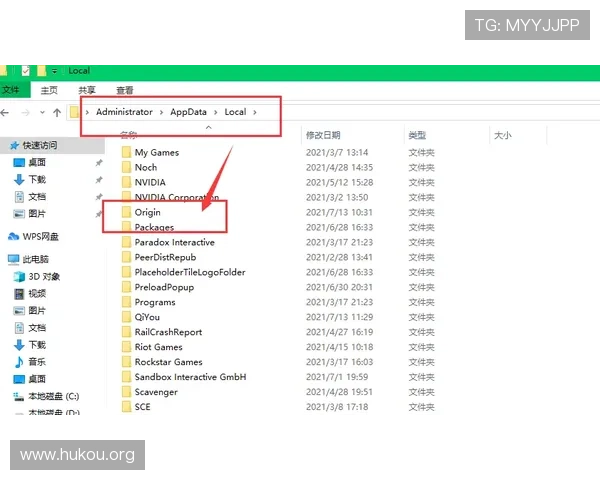Viewport: 600px width, 480px height.
Task: Sort by 修改日期 column header
Action: pyautogui.click(x=323, y=135)
